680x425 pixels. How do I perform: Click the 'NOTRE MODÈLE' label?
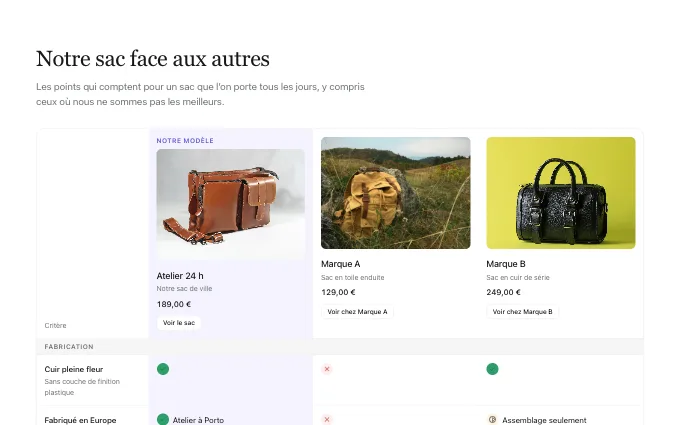click(185, 141)
